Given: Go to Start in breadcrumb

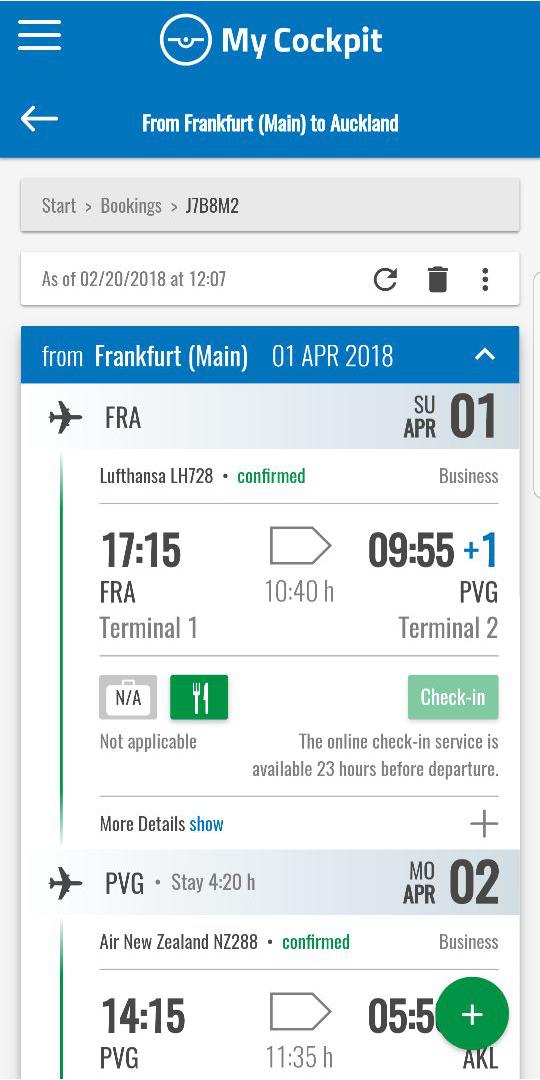Looking at the screenshot, I should tap(59, 205).
